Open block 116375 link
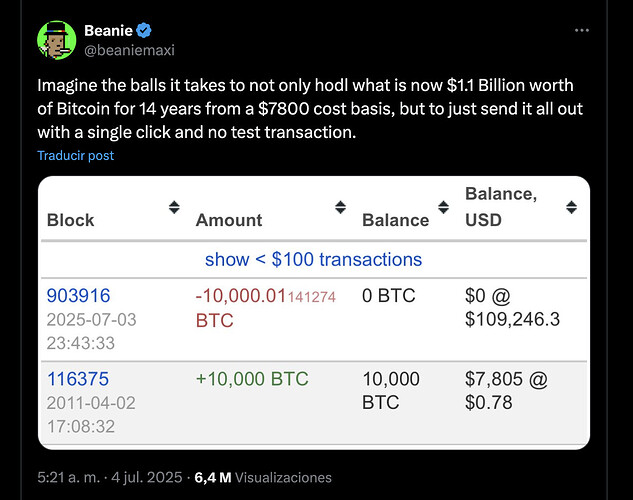Image resolution: width=633 pixels, height=500 pixels. (x=78, y=379)
